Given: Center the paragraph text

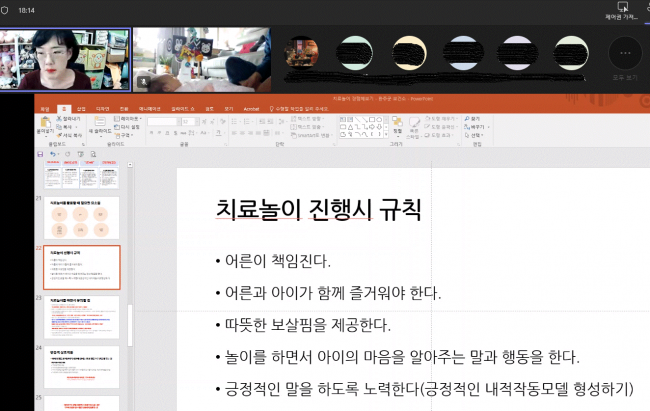Looking at the screenshot, I should (243, 133).
